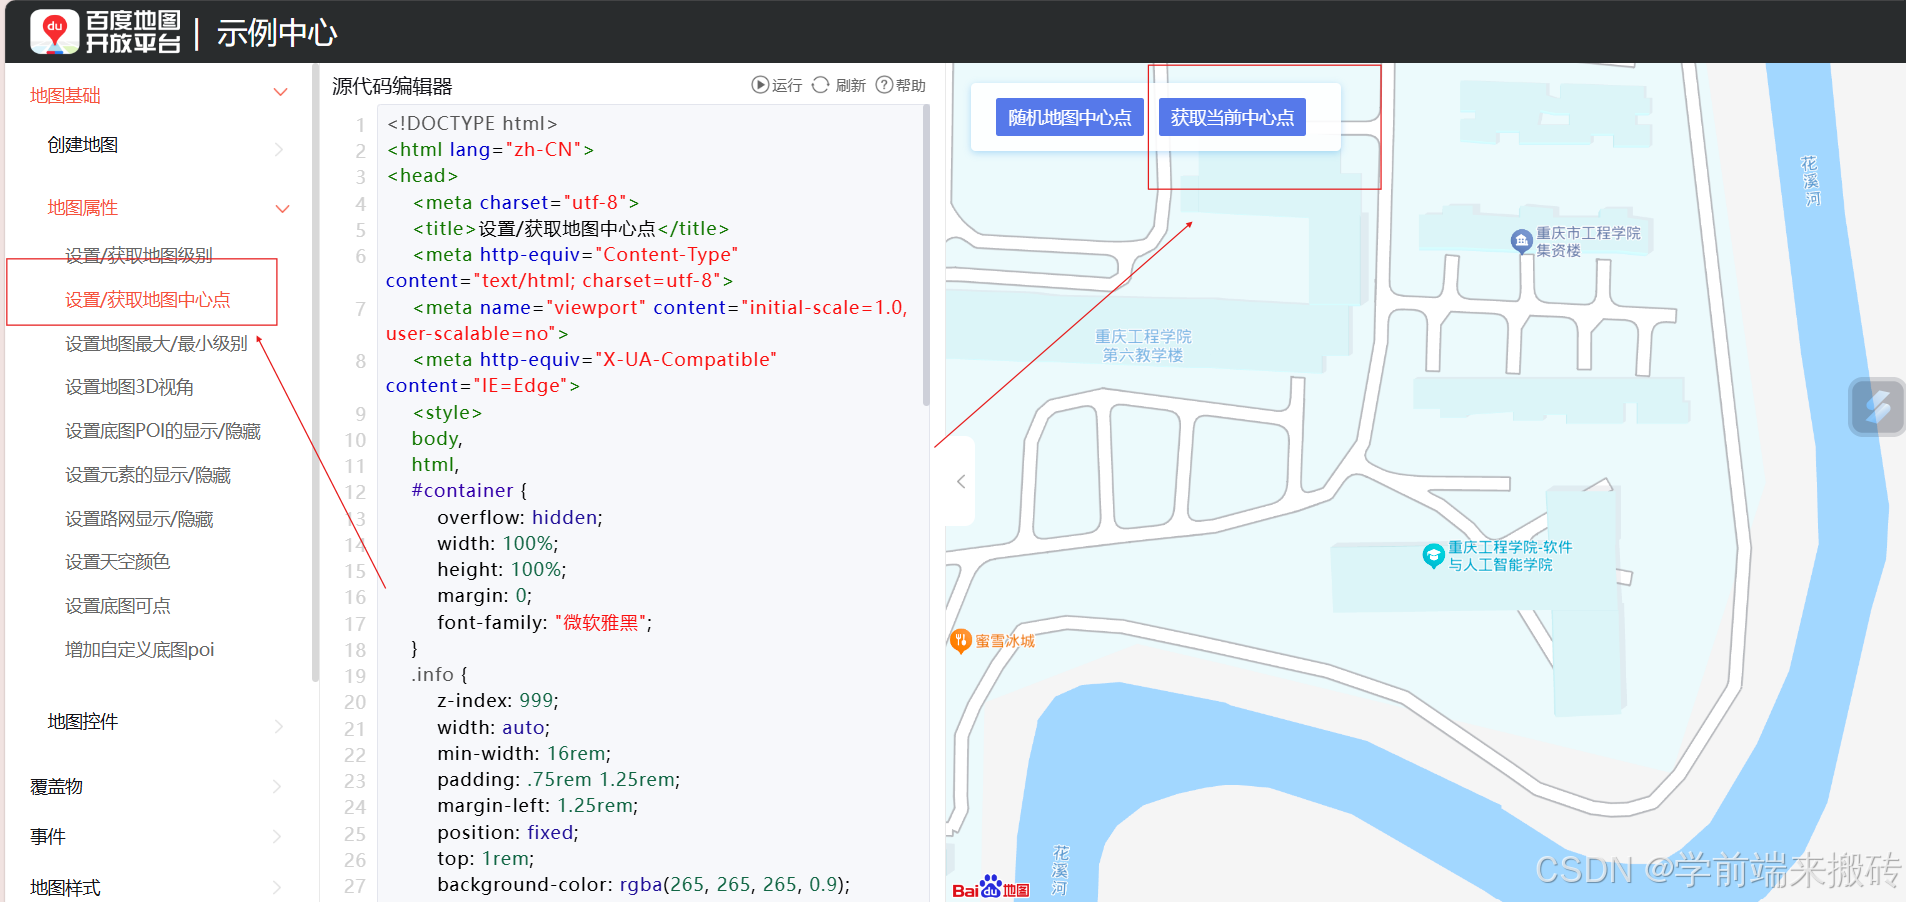Image resolution: width=1906 pixels, height=902 pixels.
Task: Collapse the 地图基础 section chevron
Action: [281, 93]
